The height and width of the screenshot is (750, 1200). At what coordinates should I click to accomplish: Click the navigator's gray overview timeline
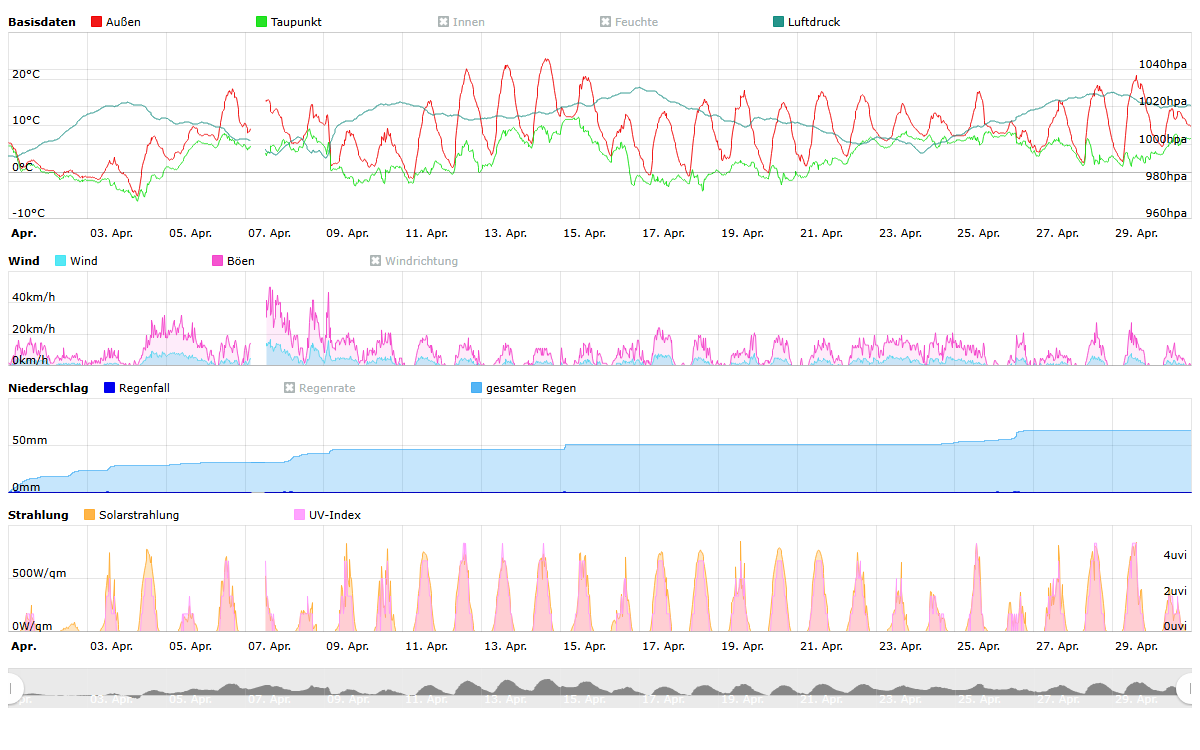(600, 688)
